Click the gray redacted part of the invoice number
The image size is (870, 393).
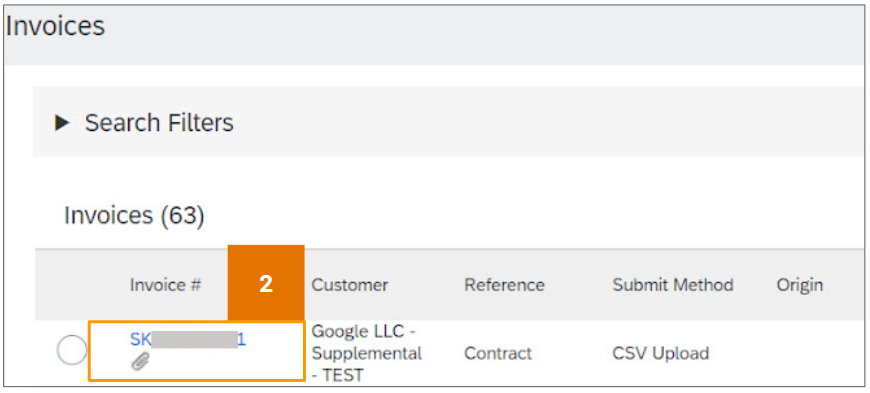[x=194, y=339]
